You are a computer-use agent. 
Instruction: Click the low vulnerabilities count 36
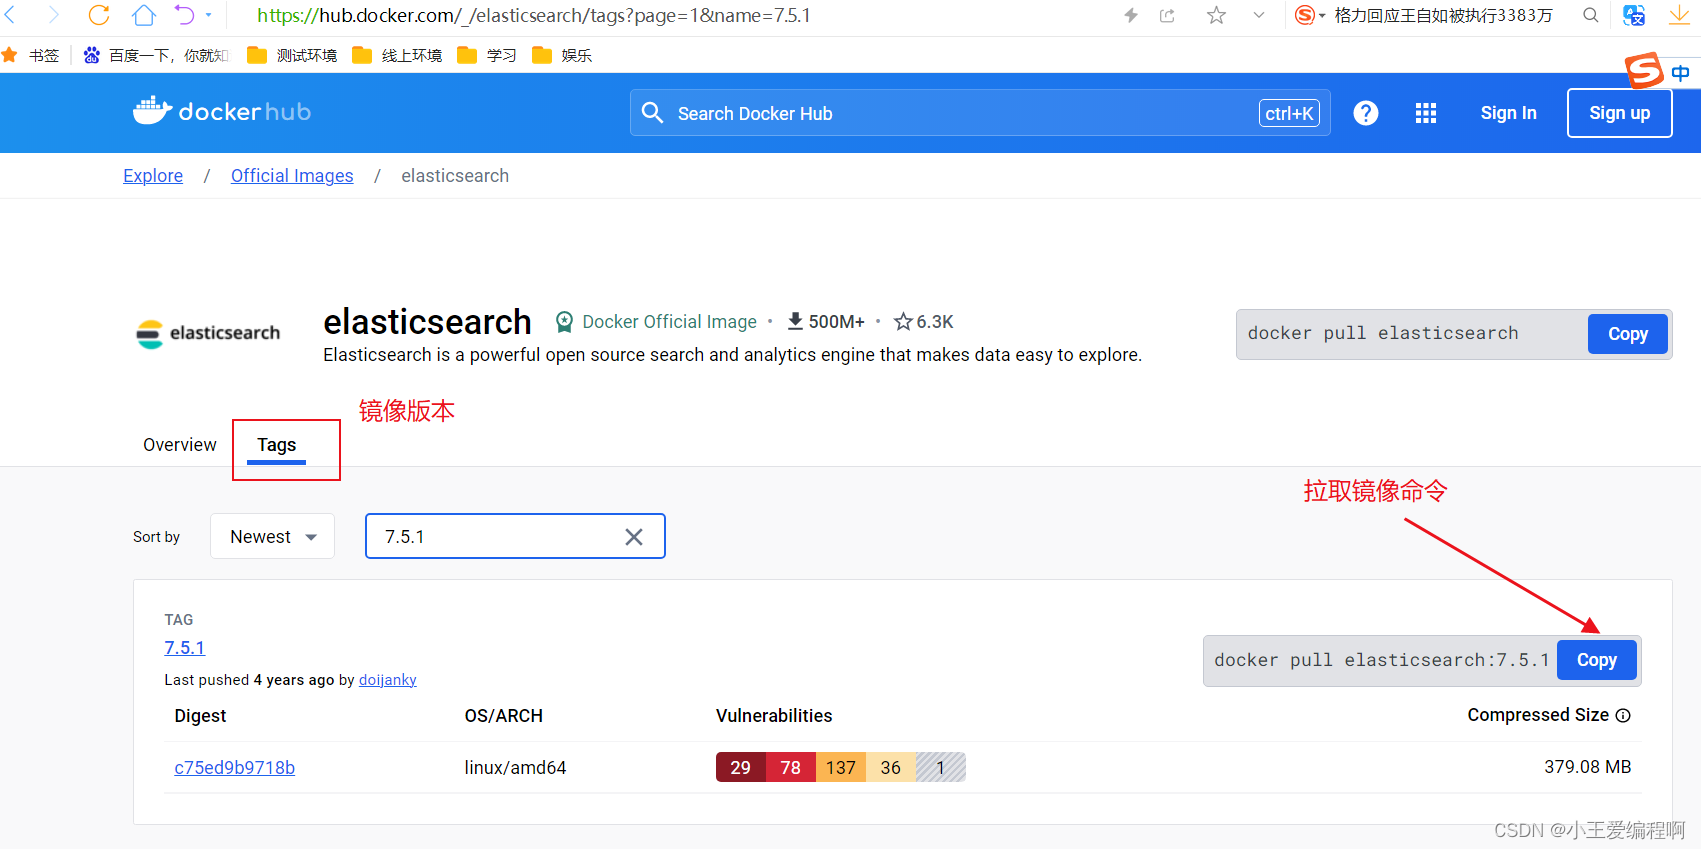point(891,767)
